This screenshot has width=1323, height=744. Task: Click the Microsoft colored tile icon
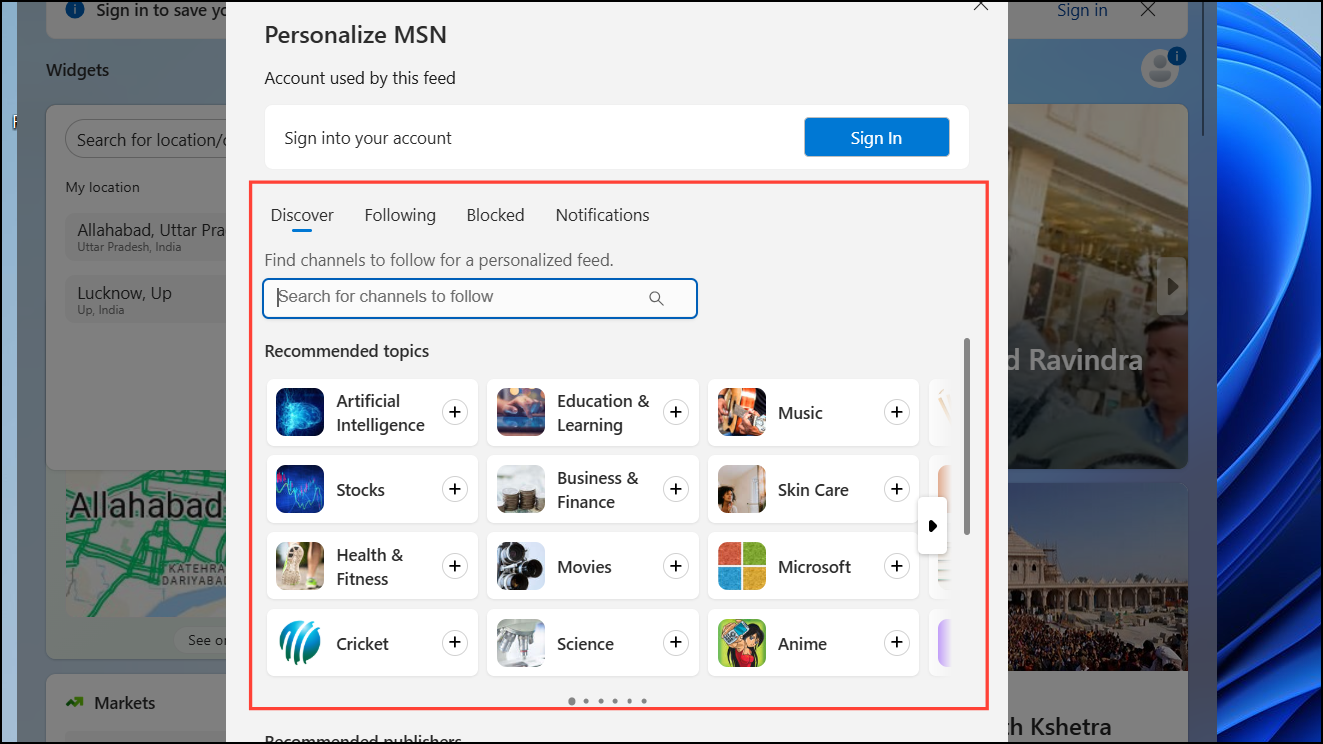[741, 566]
